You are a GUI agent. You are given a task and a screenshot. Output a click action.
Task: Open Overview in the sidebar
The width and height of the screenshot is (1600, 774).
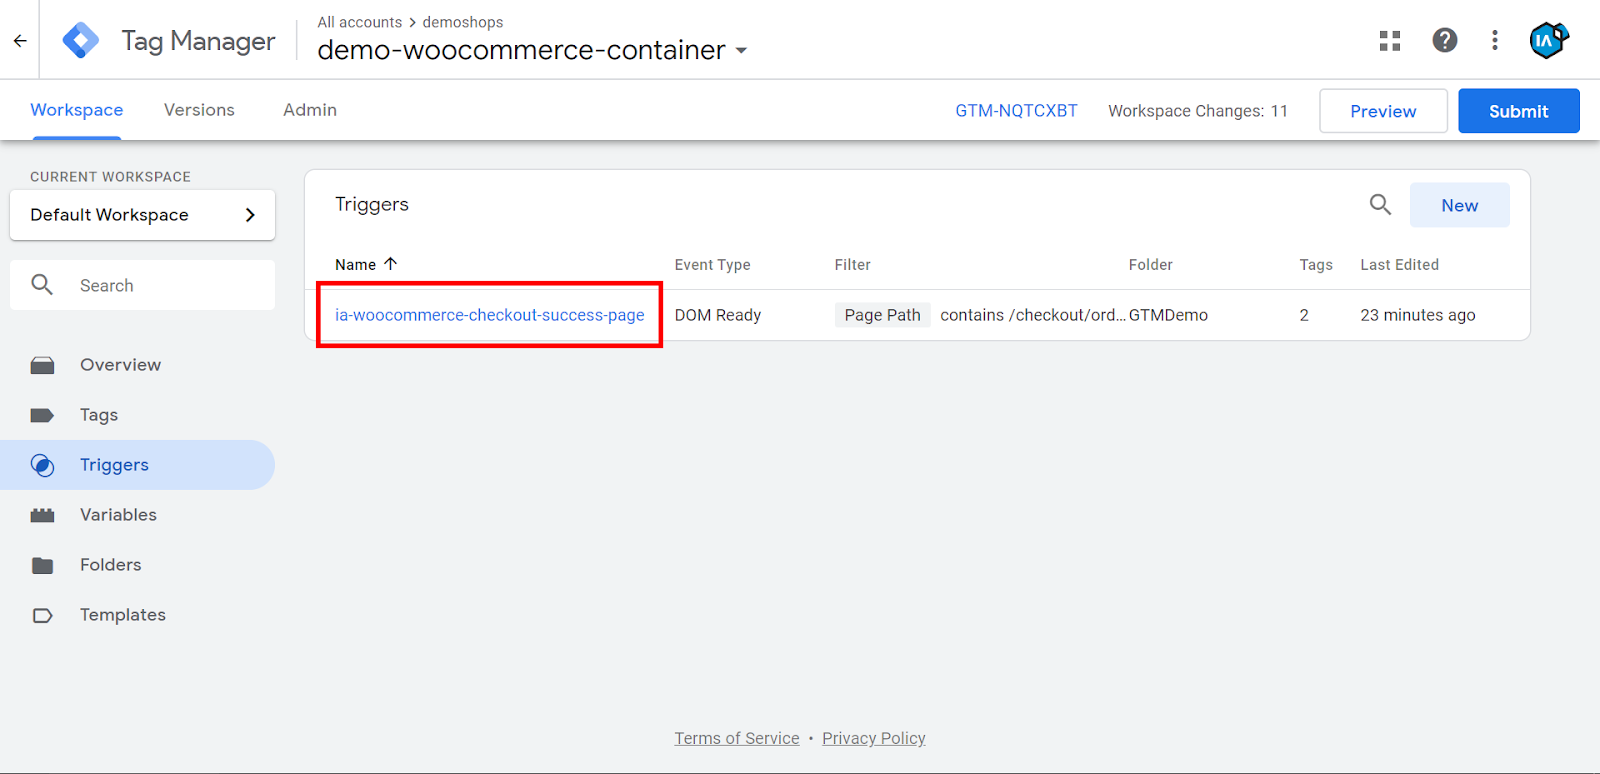tap(120, 365)
